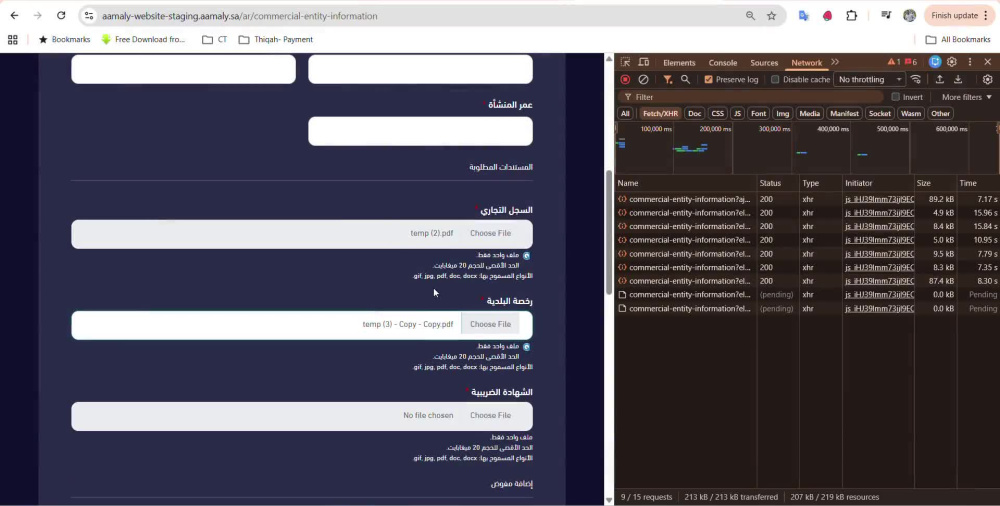The width and height of the screenshot is (1000, 506).
Task: Toggle the JS filter chip
Action: tap(737, 114)
